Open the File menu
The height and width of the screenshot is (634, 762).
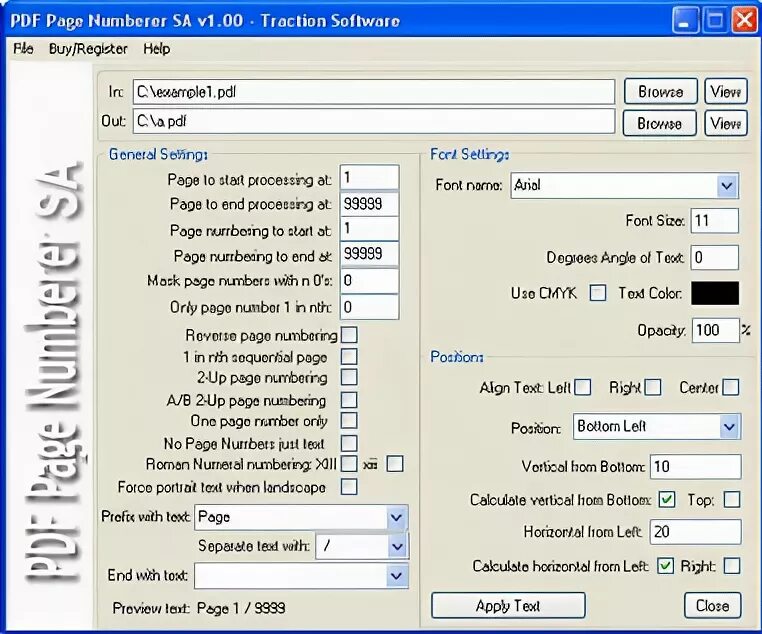coord(23,49)
